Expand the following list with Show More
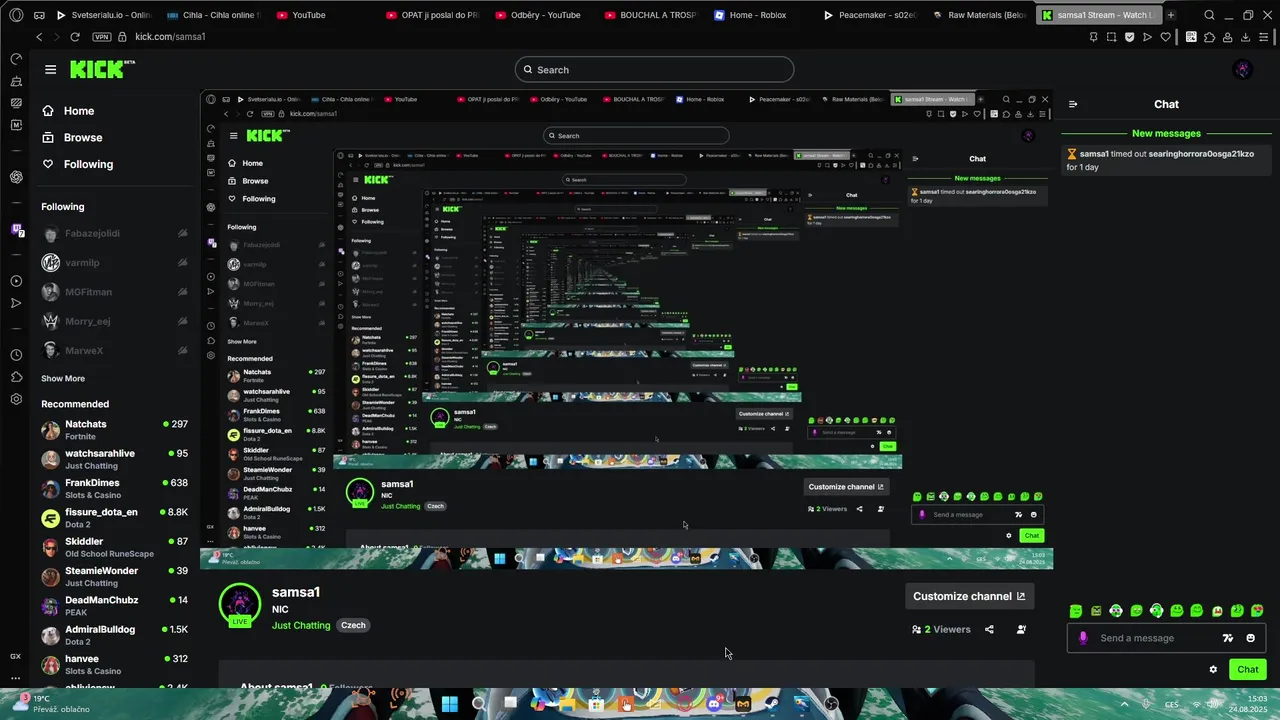Image resolution: width=1280 pixels, height=720 pixels. [x=63, y=378]
